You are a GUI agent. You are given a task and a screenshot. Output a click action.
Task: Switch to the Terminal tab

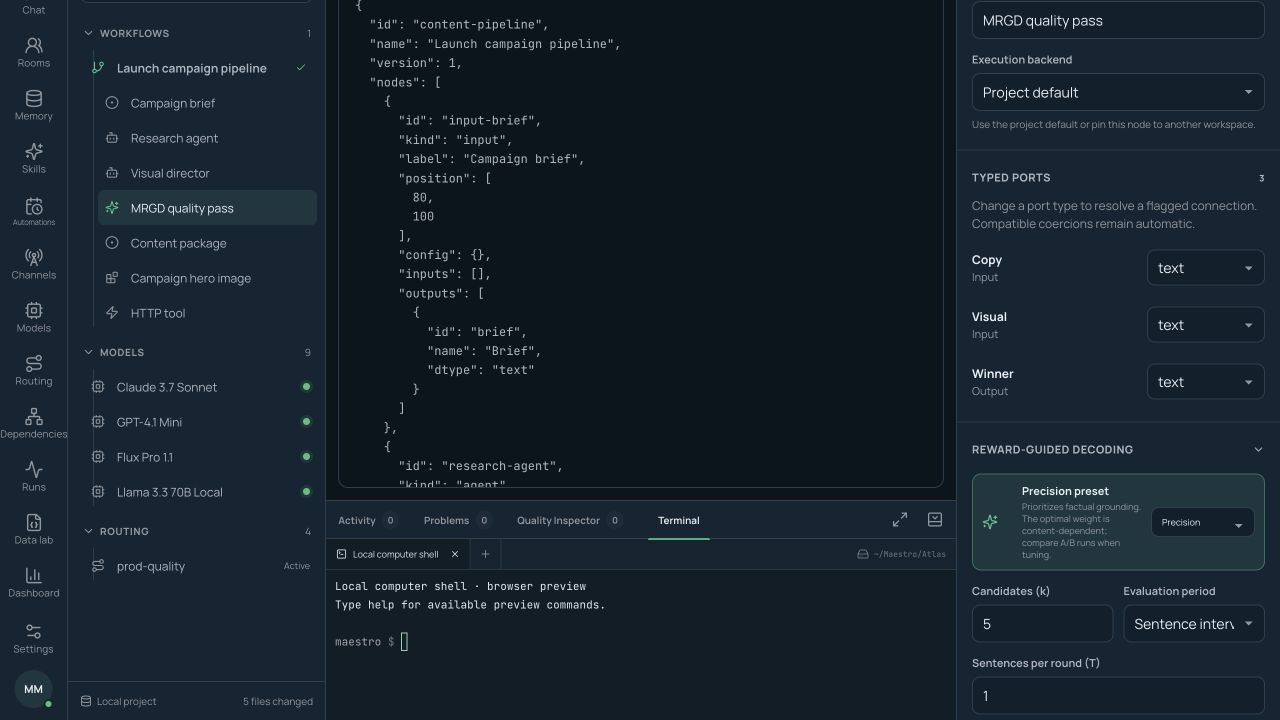(x=679, y=520)
